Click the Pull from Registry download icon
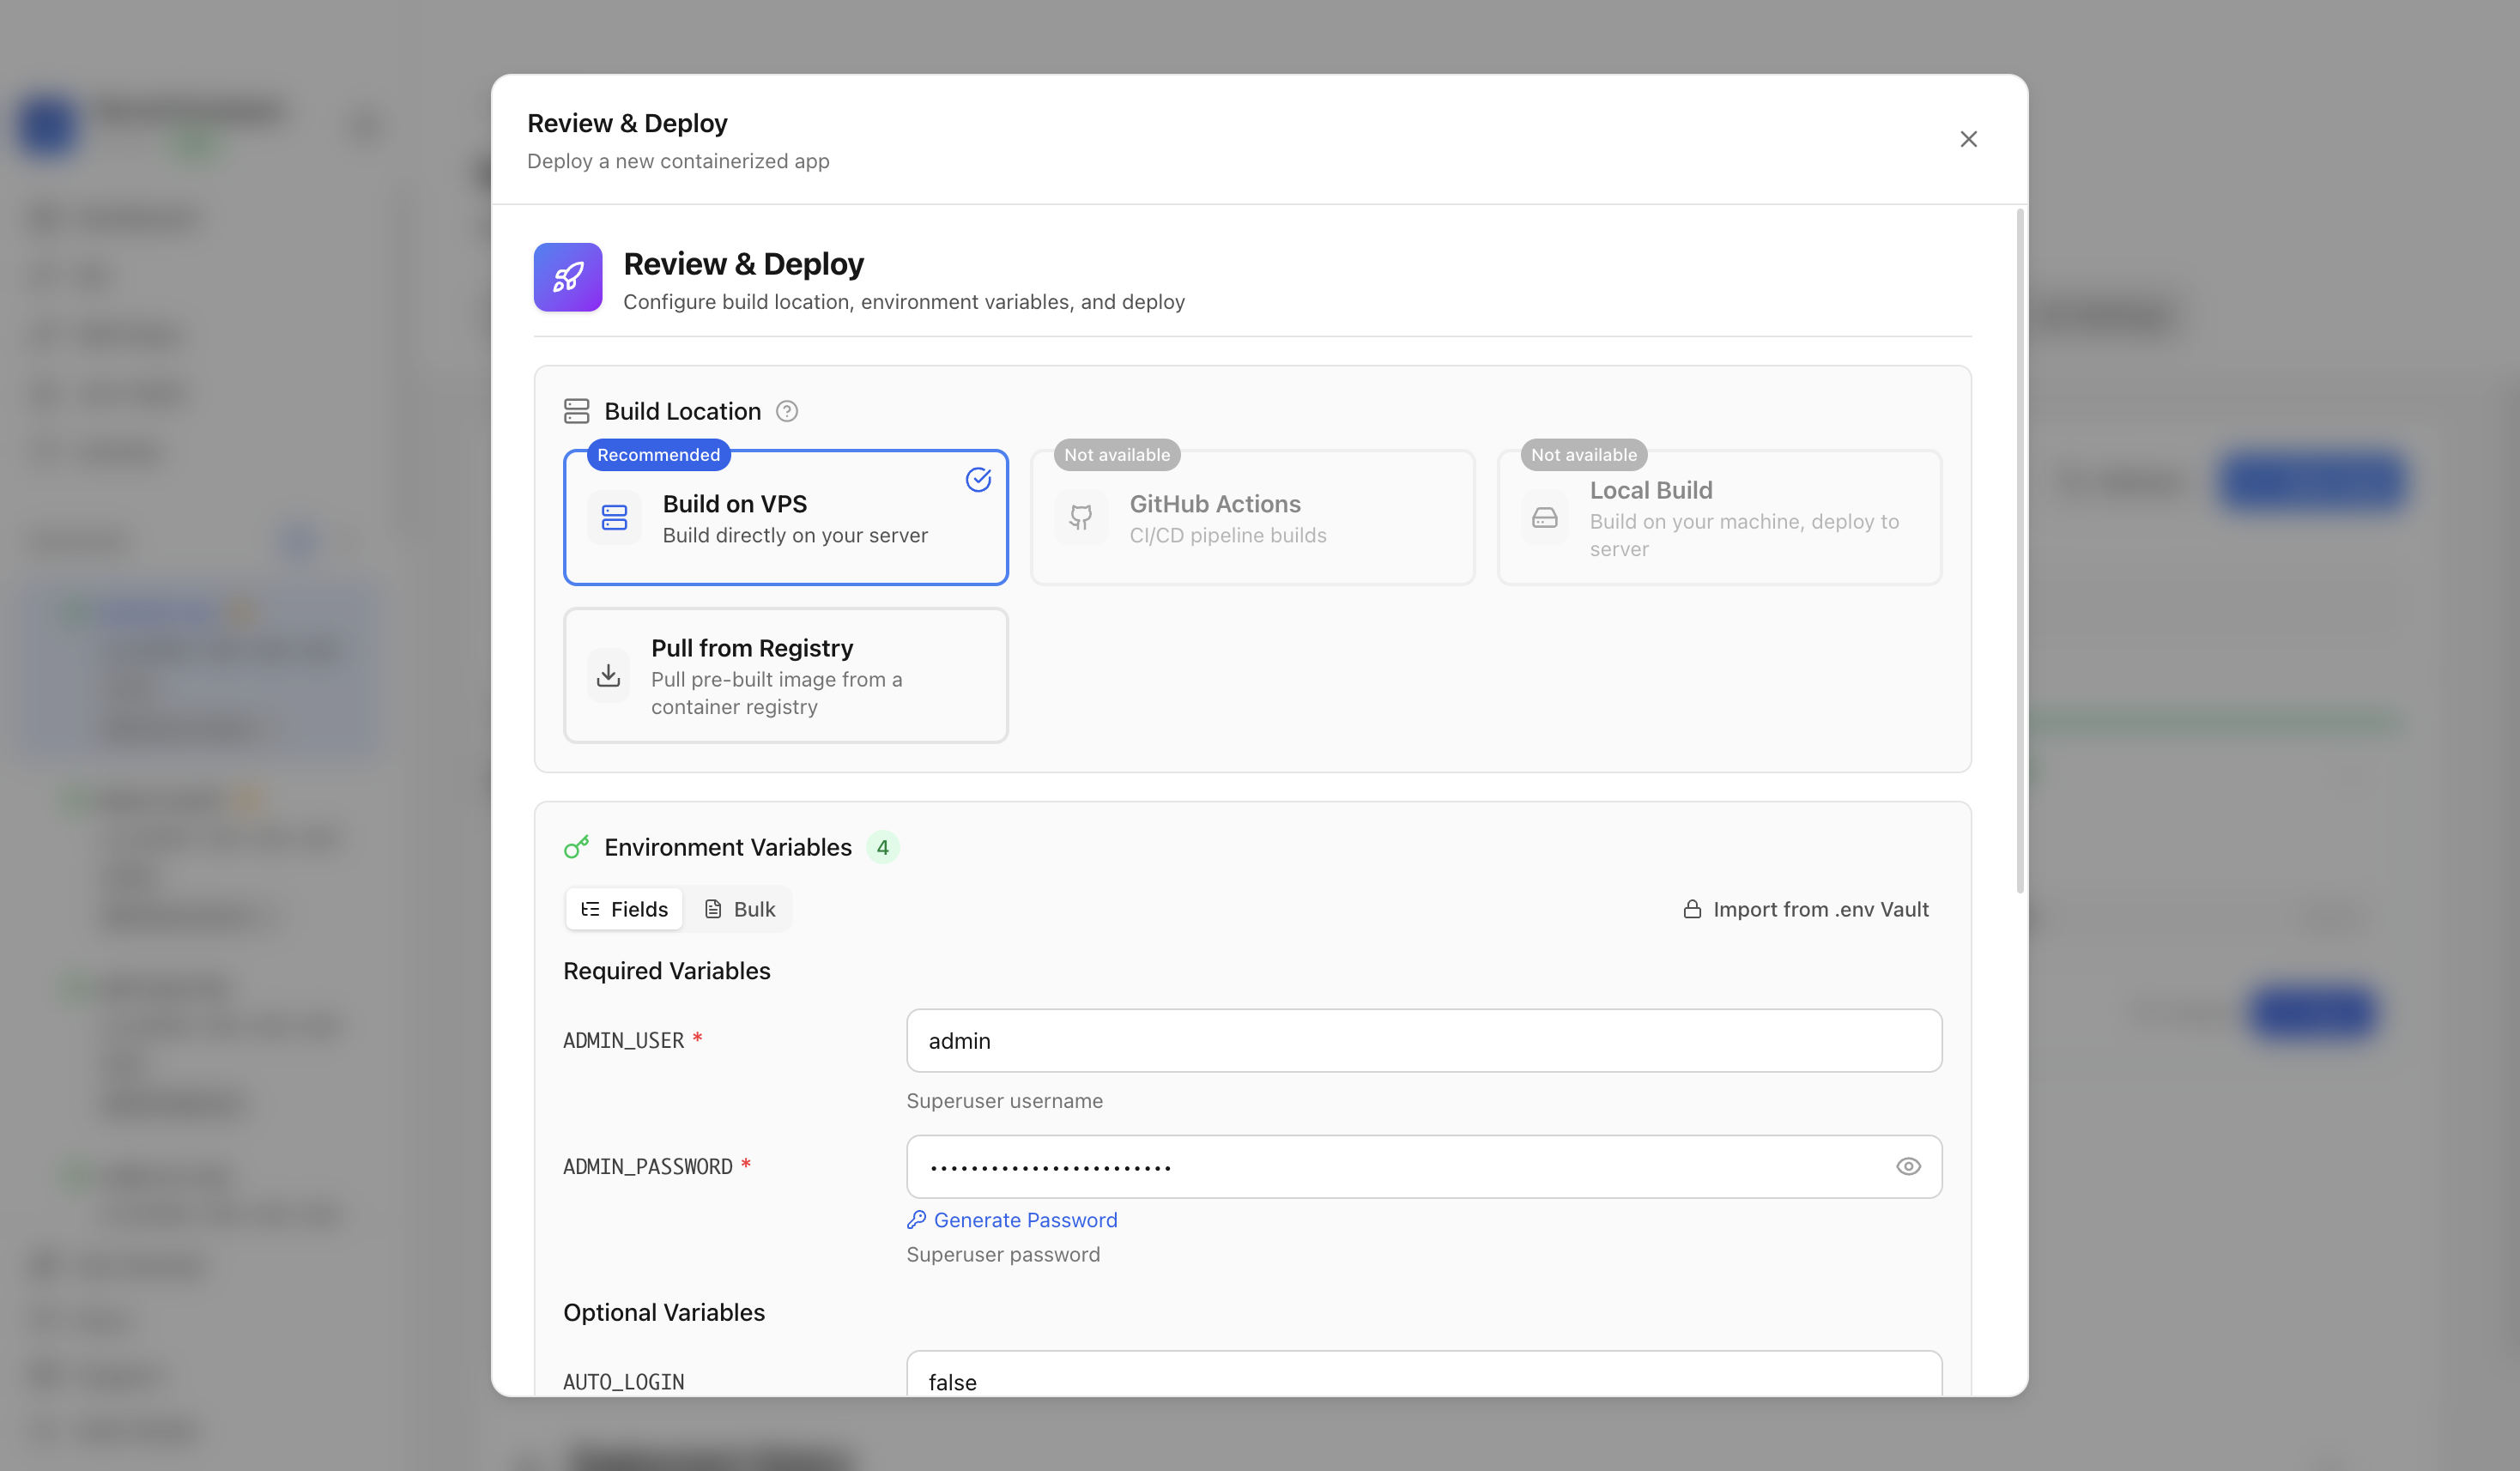The image size is (2520, 1471). [608, 675]
